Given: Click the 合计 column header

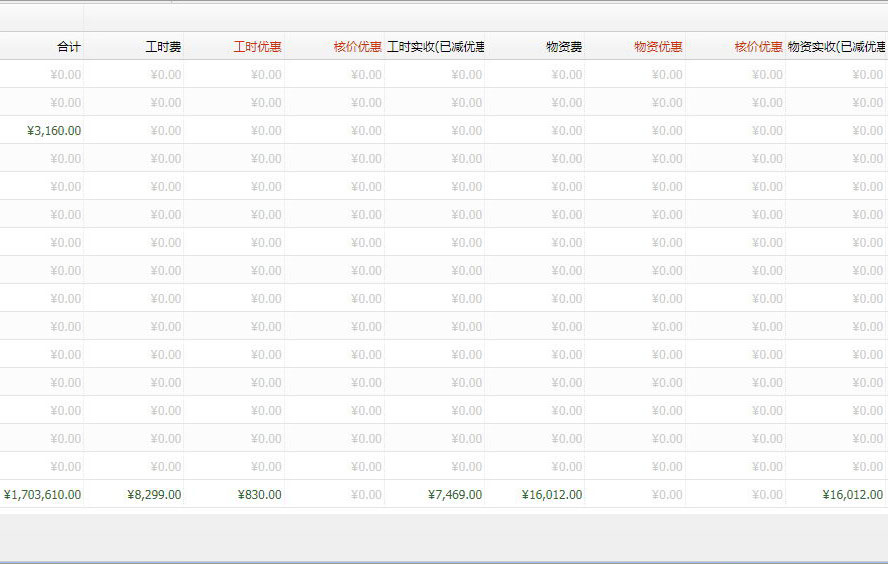Looking at the screenshot, I should (68, 46).
